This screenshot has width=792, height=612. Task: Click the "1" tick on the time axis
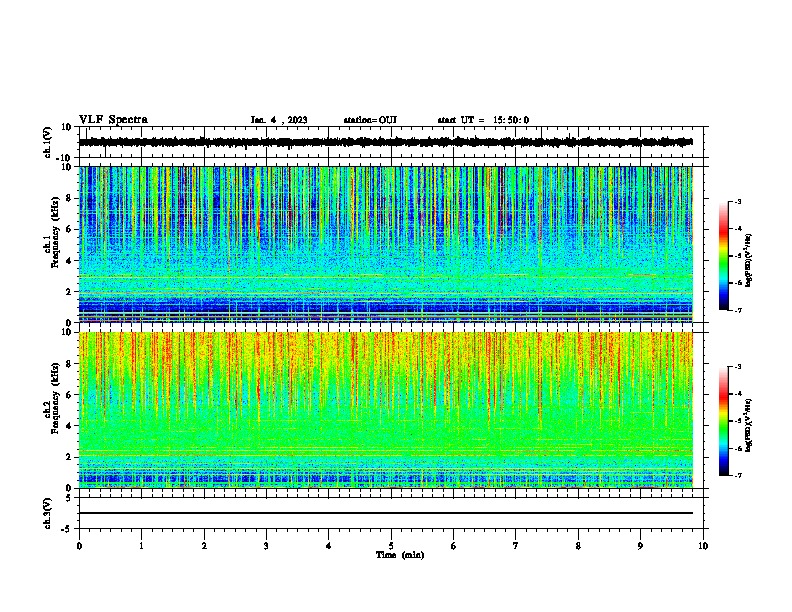pos(141,546)
